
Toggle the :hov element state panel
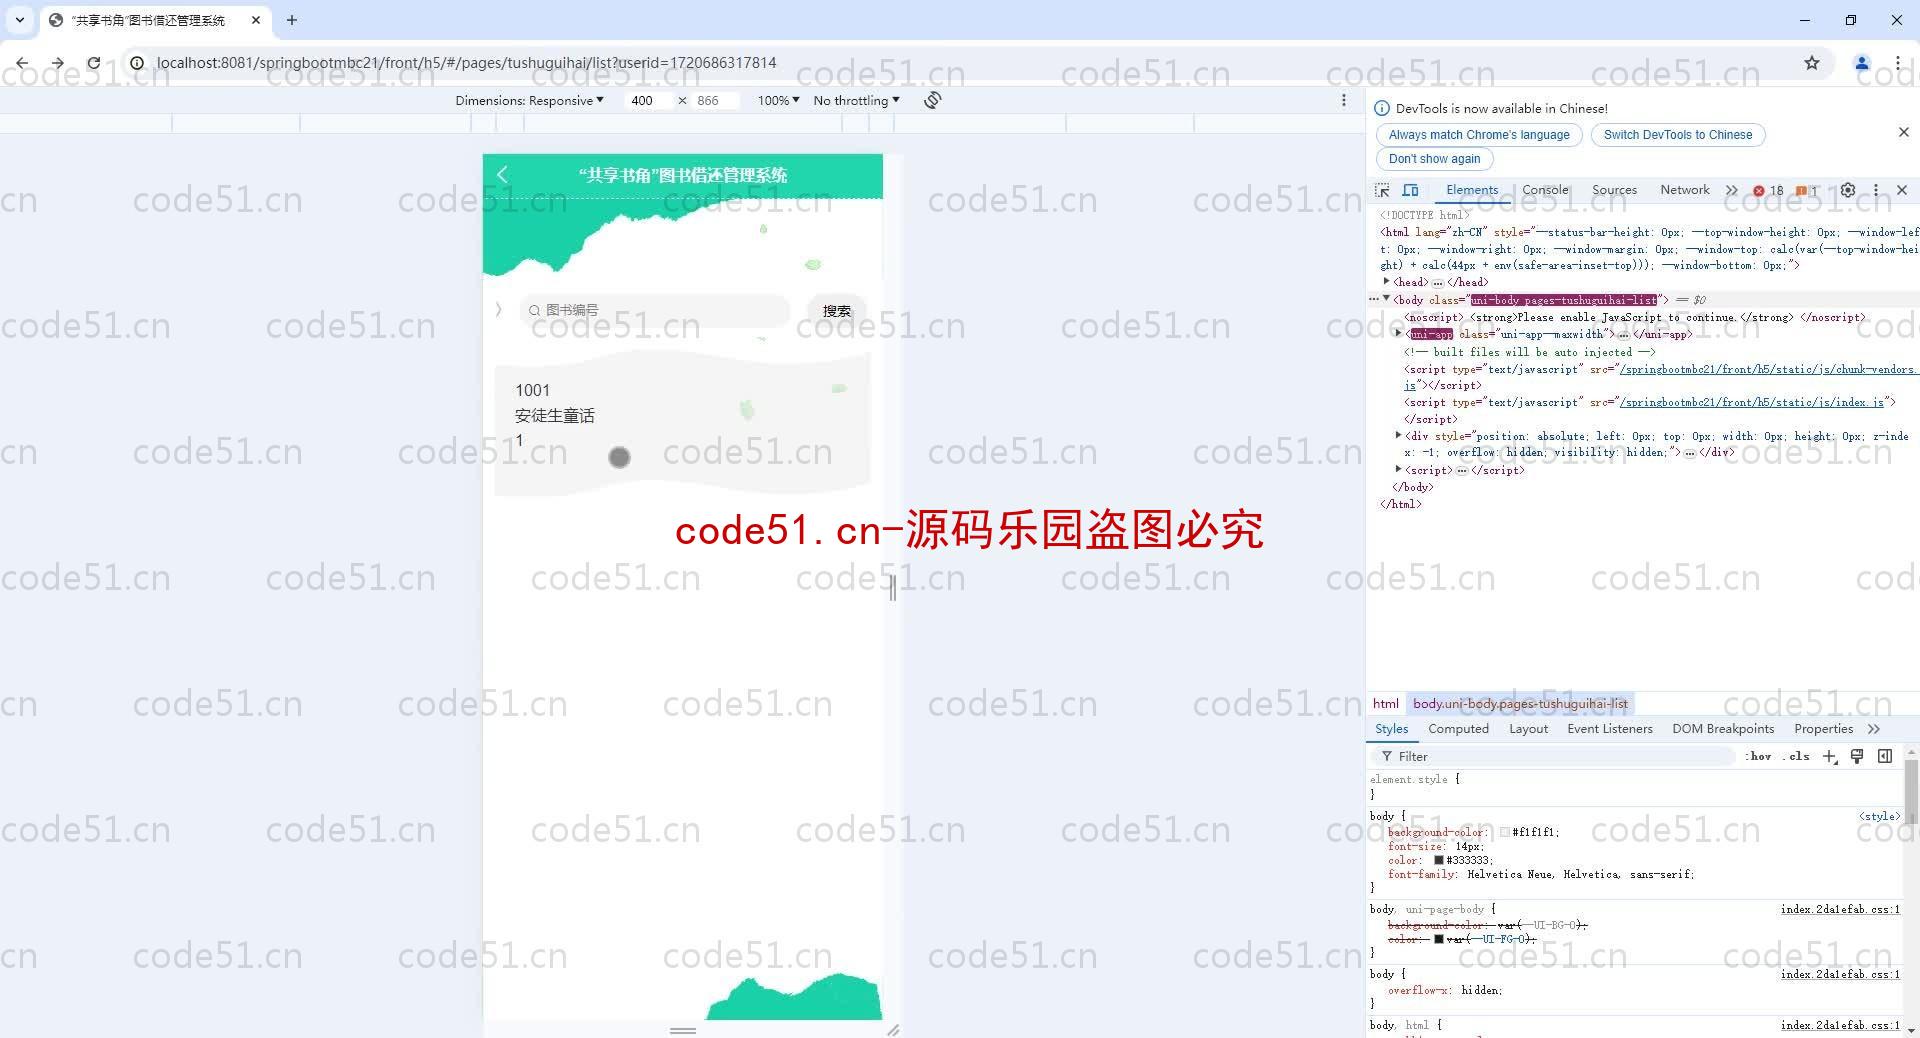click(1759, 757)
